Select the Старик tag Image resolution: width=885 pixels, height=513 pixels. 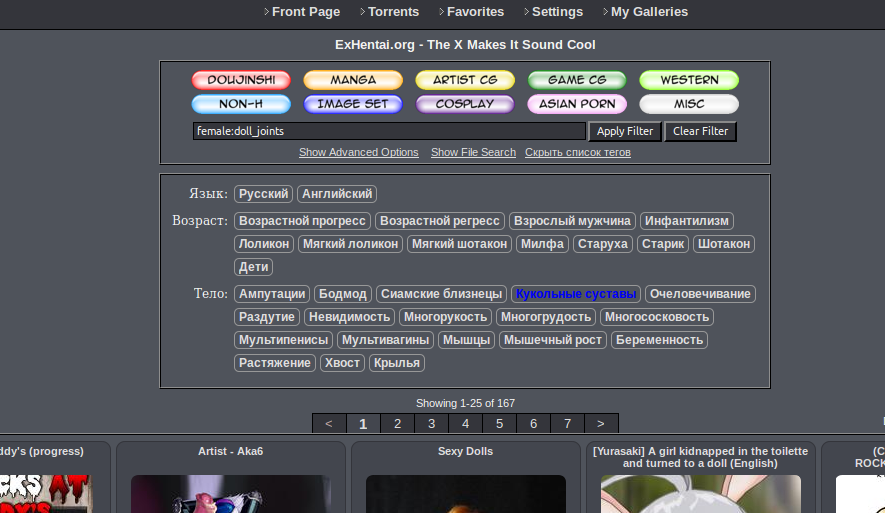tap(663, 244)
